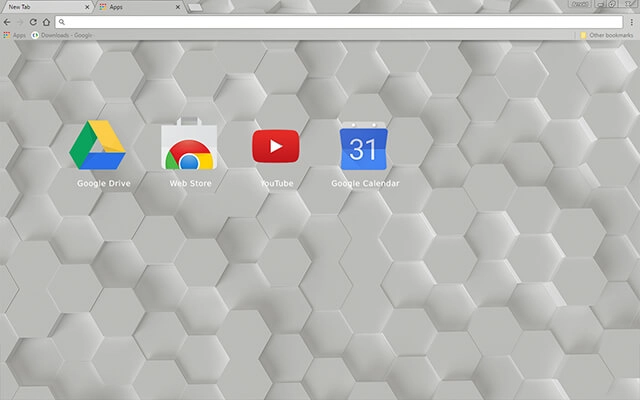
Task: Open the Chrome Web Store app icon
Action: coord(189,143)
